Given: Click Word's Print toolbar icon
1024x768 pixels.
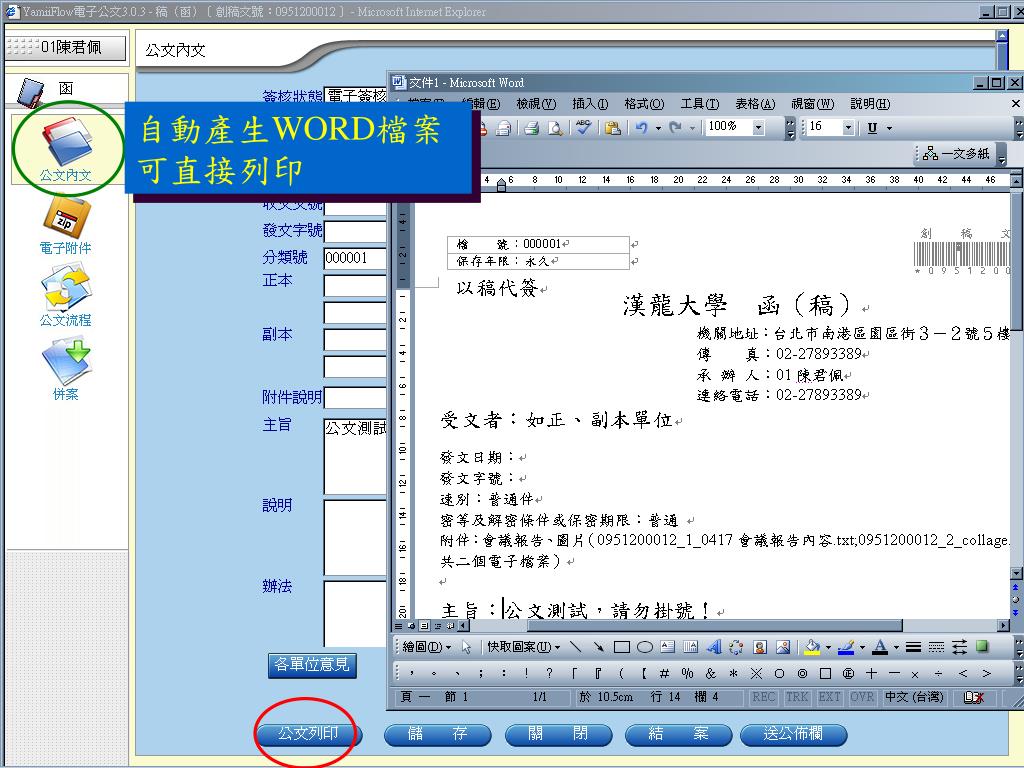Looking at the screenshot, I should click(x=532, y=128).
